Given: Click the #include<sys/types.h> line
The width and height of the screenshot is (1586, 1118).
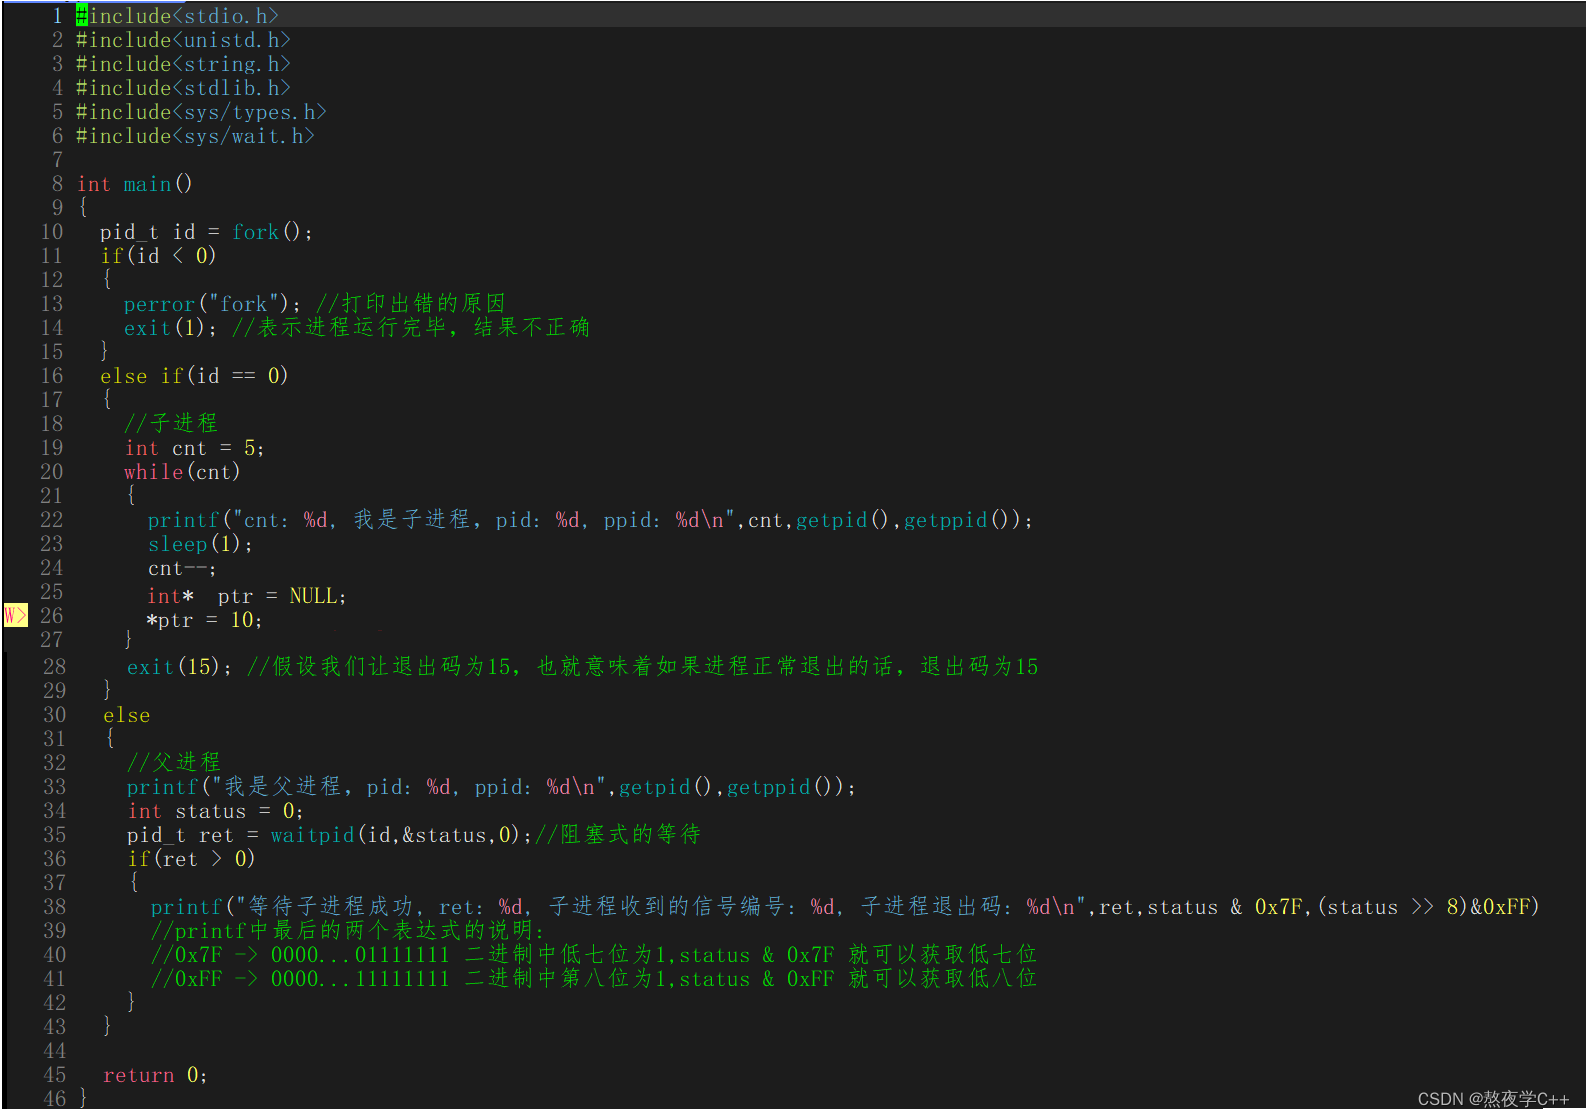Looking at the screenshot, I should 202,112.
